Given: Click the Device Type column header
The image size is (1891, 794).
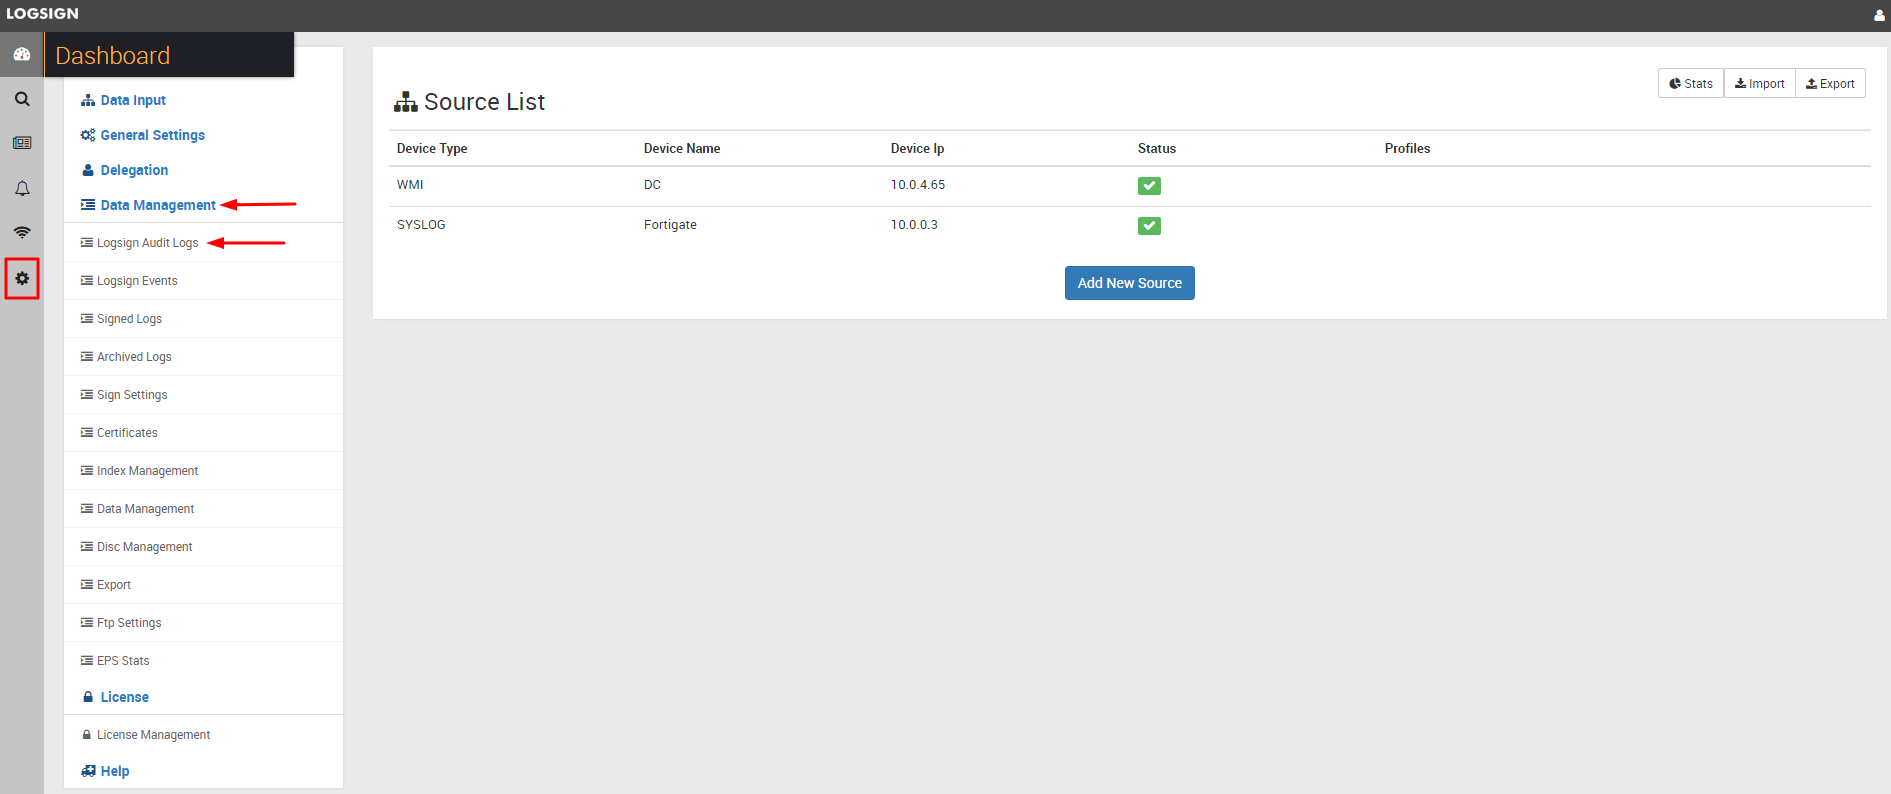Looking at the screenshot, I should [x=432, y=148].
